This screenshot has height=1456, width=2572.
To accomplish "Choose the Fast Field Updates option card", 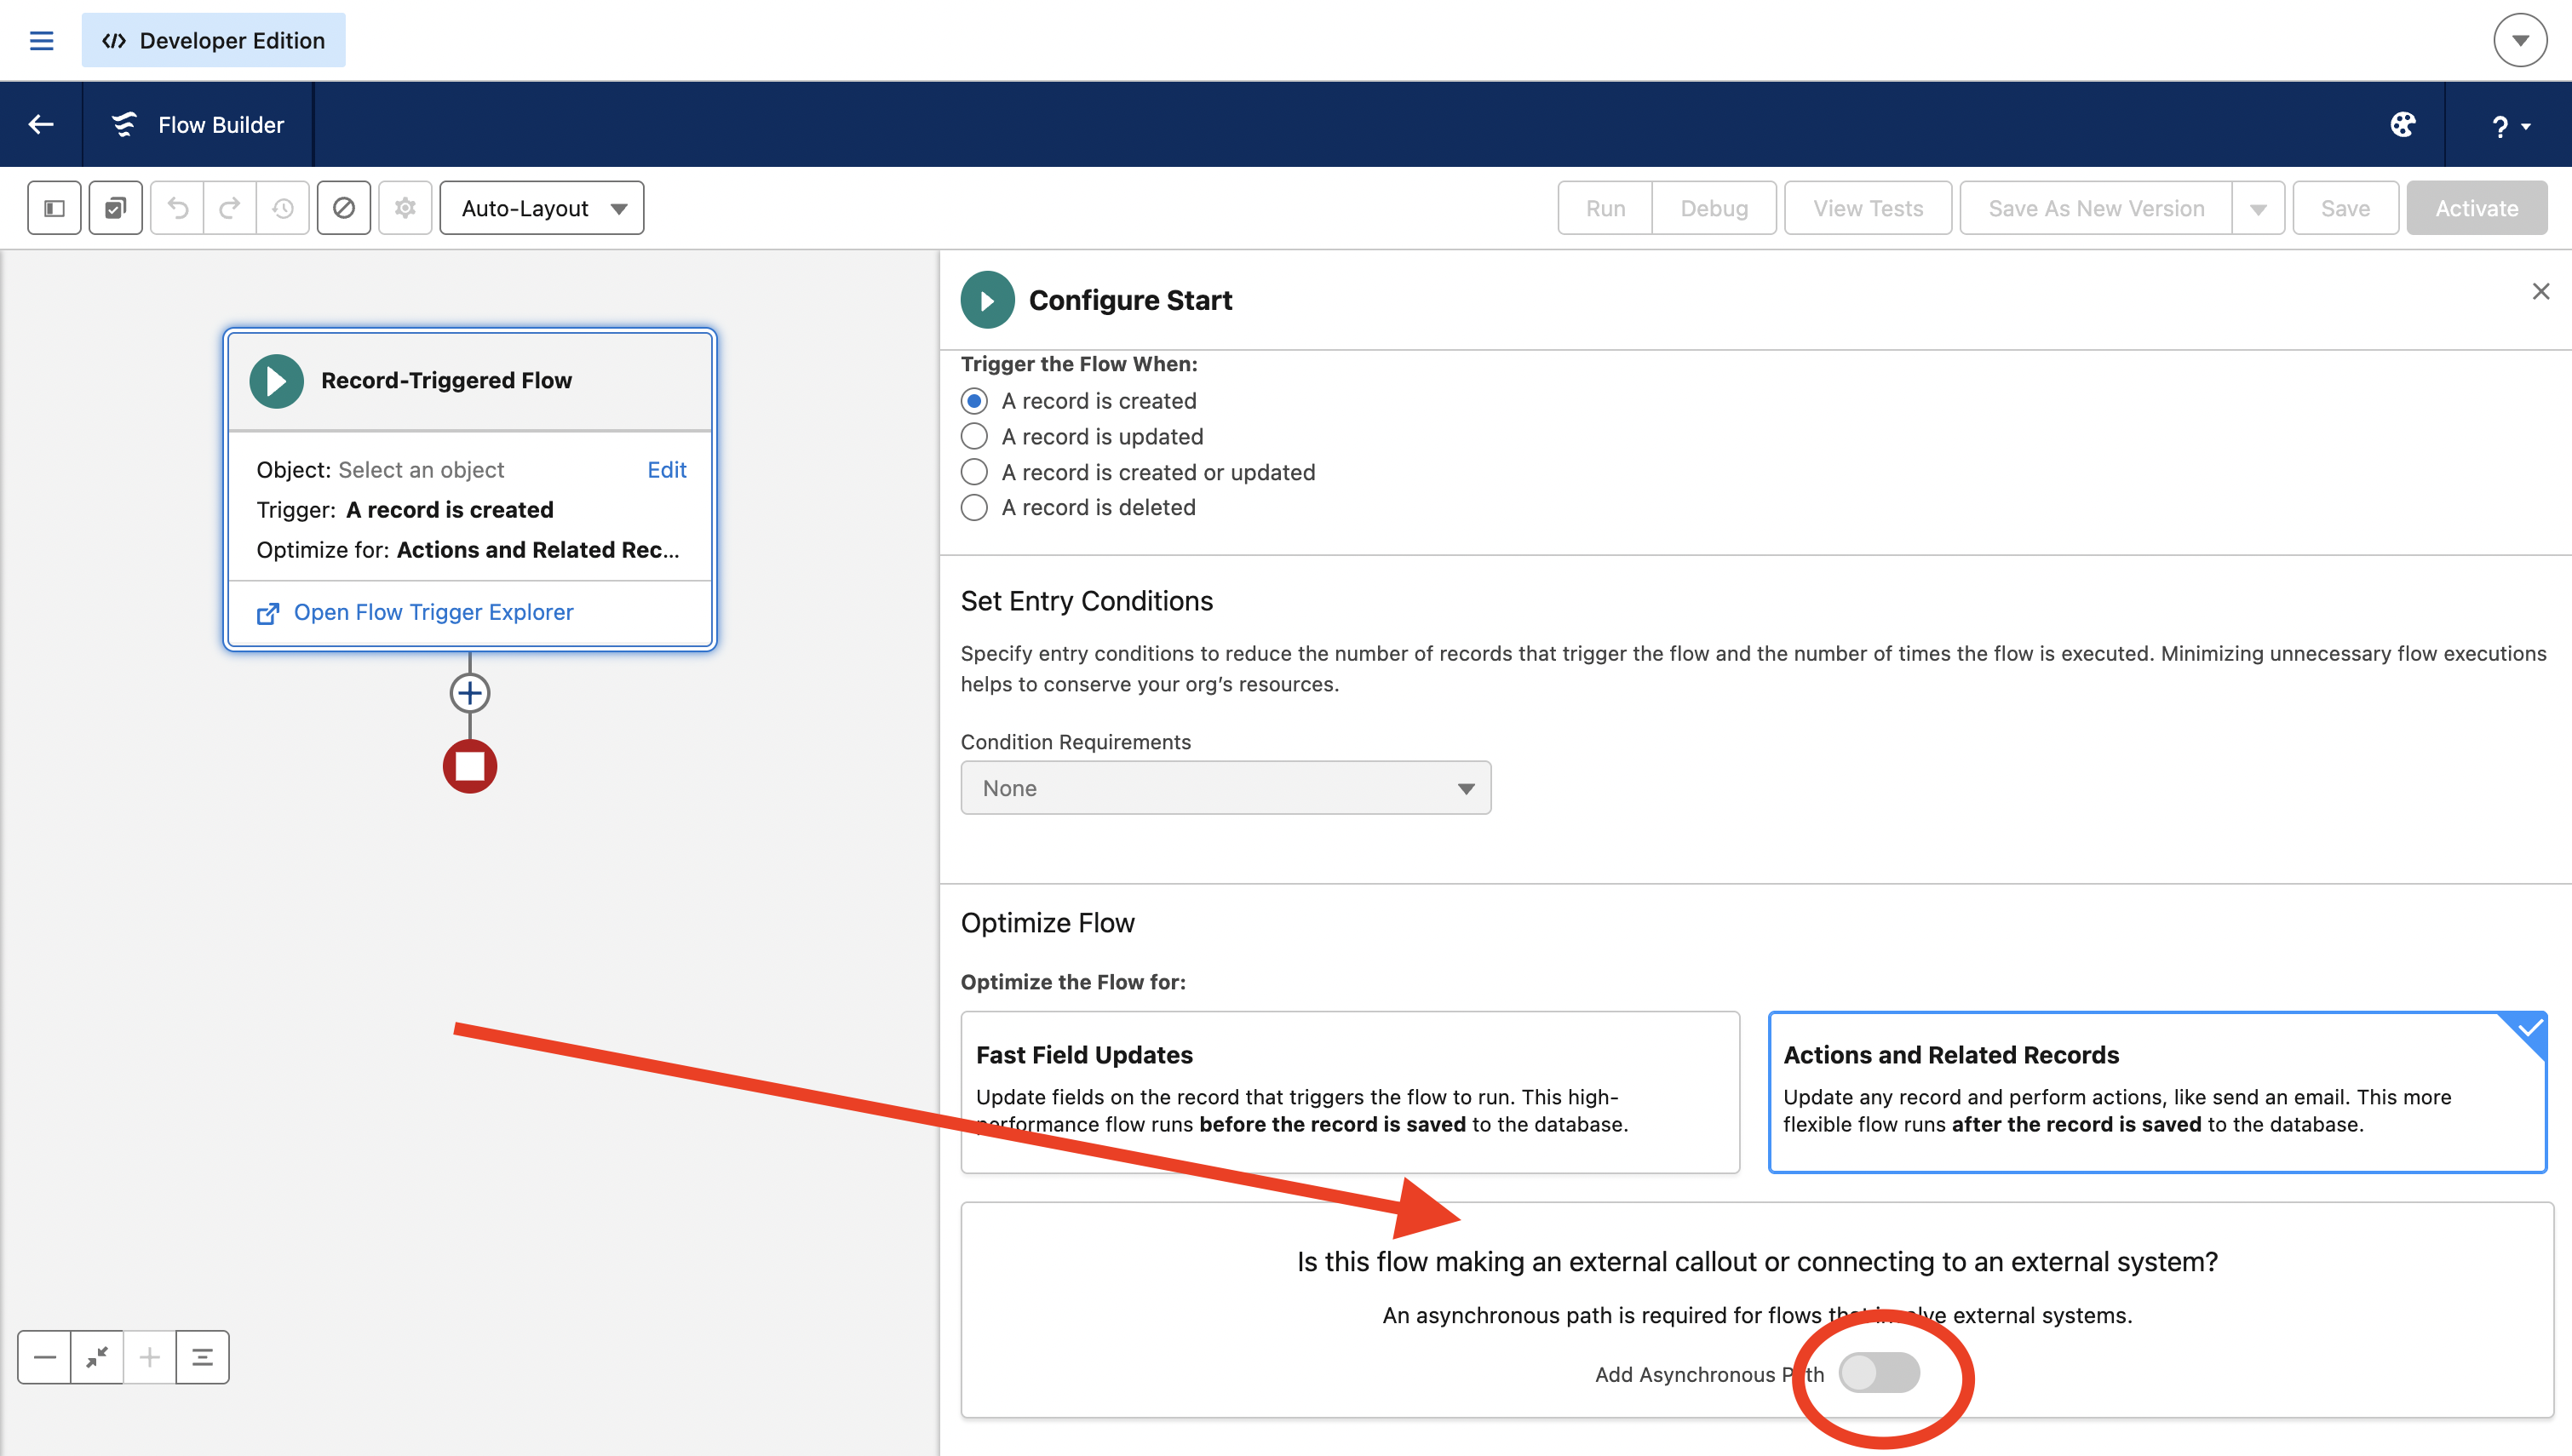I will 1350,1092.
